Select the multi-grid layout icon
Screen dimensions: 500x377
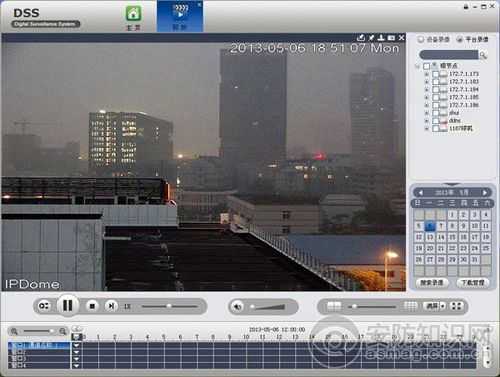[x=410, y=306]
